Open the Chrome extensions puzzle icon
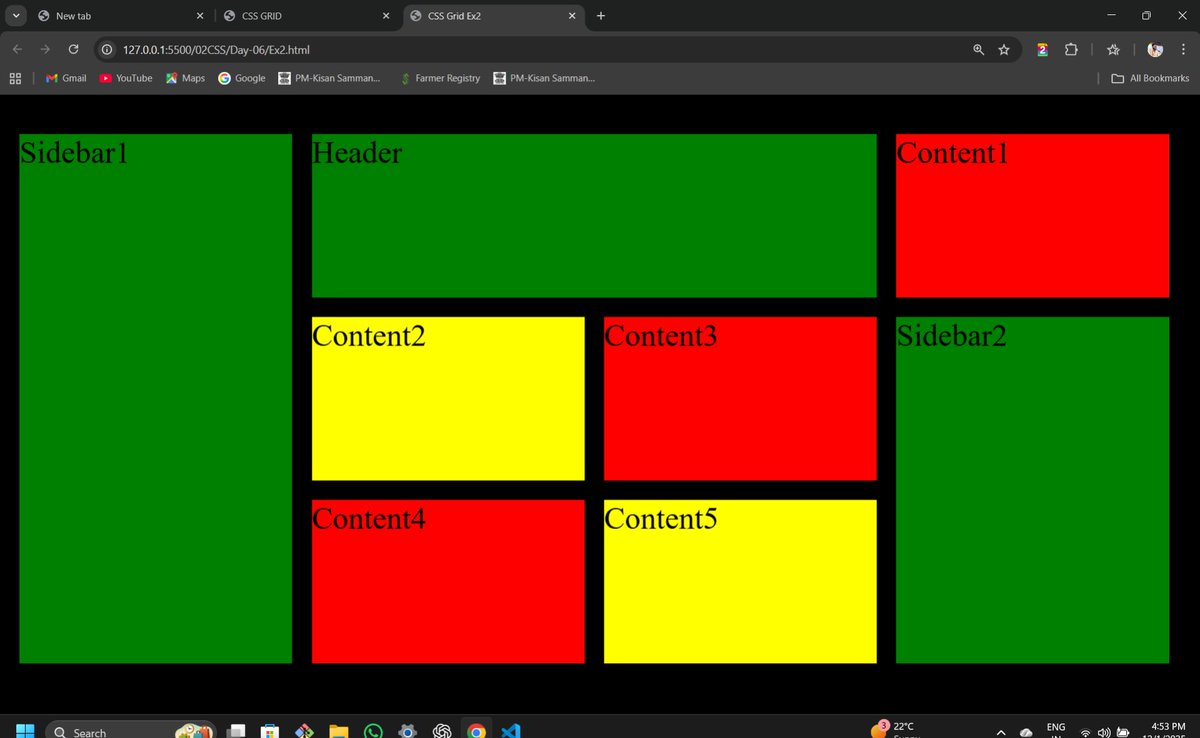 [x=1071, y=49]
